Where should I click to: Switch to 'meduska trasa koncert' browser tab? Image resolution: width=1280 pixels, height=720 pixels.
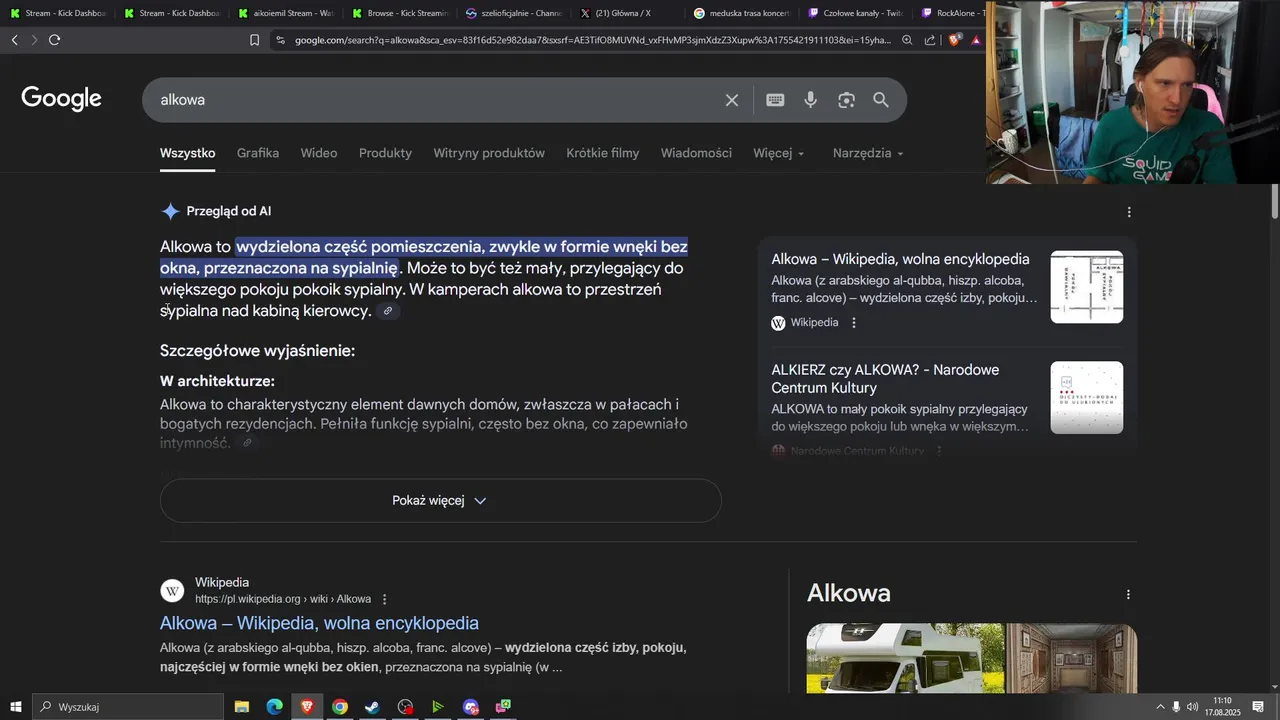point(741,13)
